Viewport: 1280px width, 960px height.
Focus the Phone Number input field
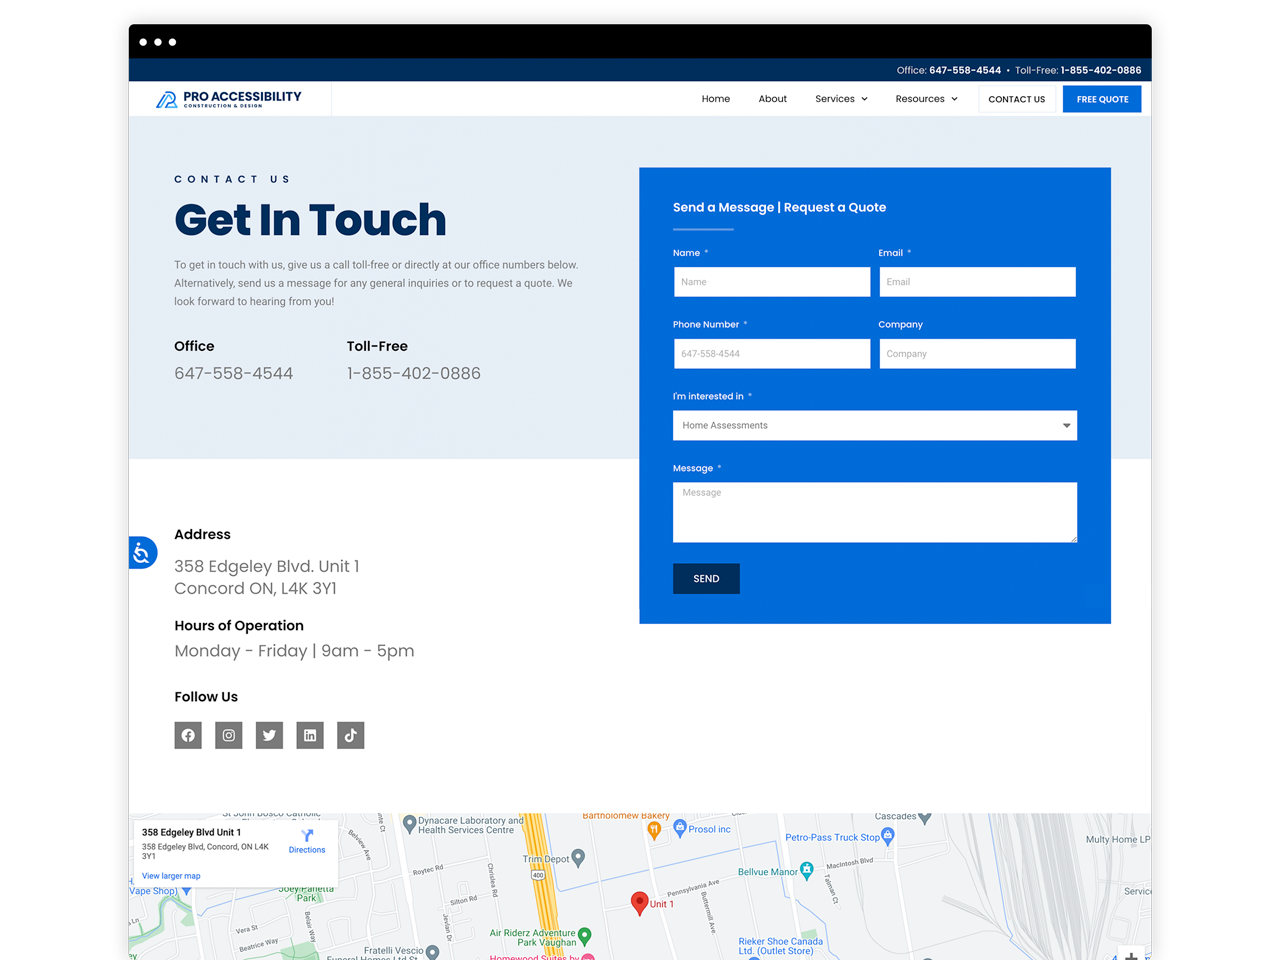pos(772,354)
